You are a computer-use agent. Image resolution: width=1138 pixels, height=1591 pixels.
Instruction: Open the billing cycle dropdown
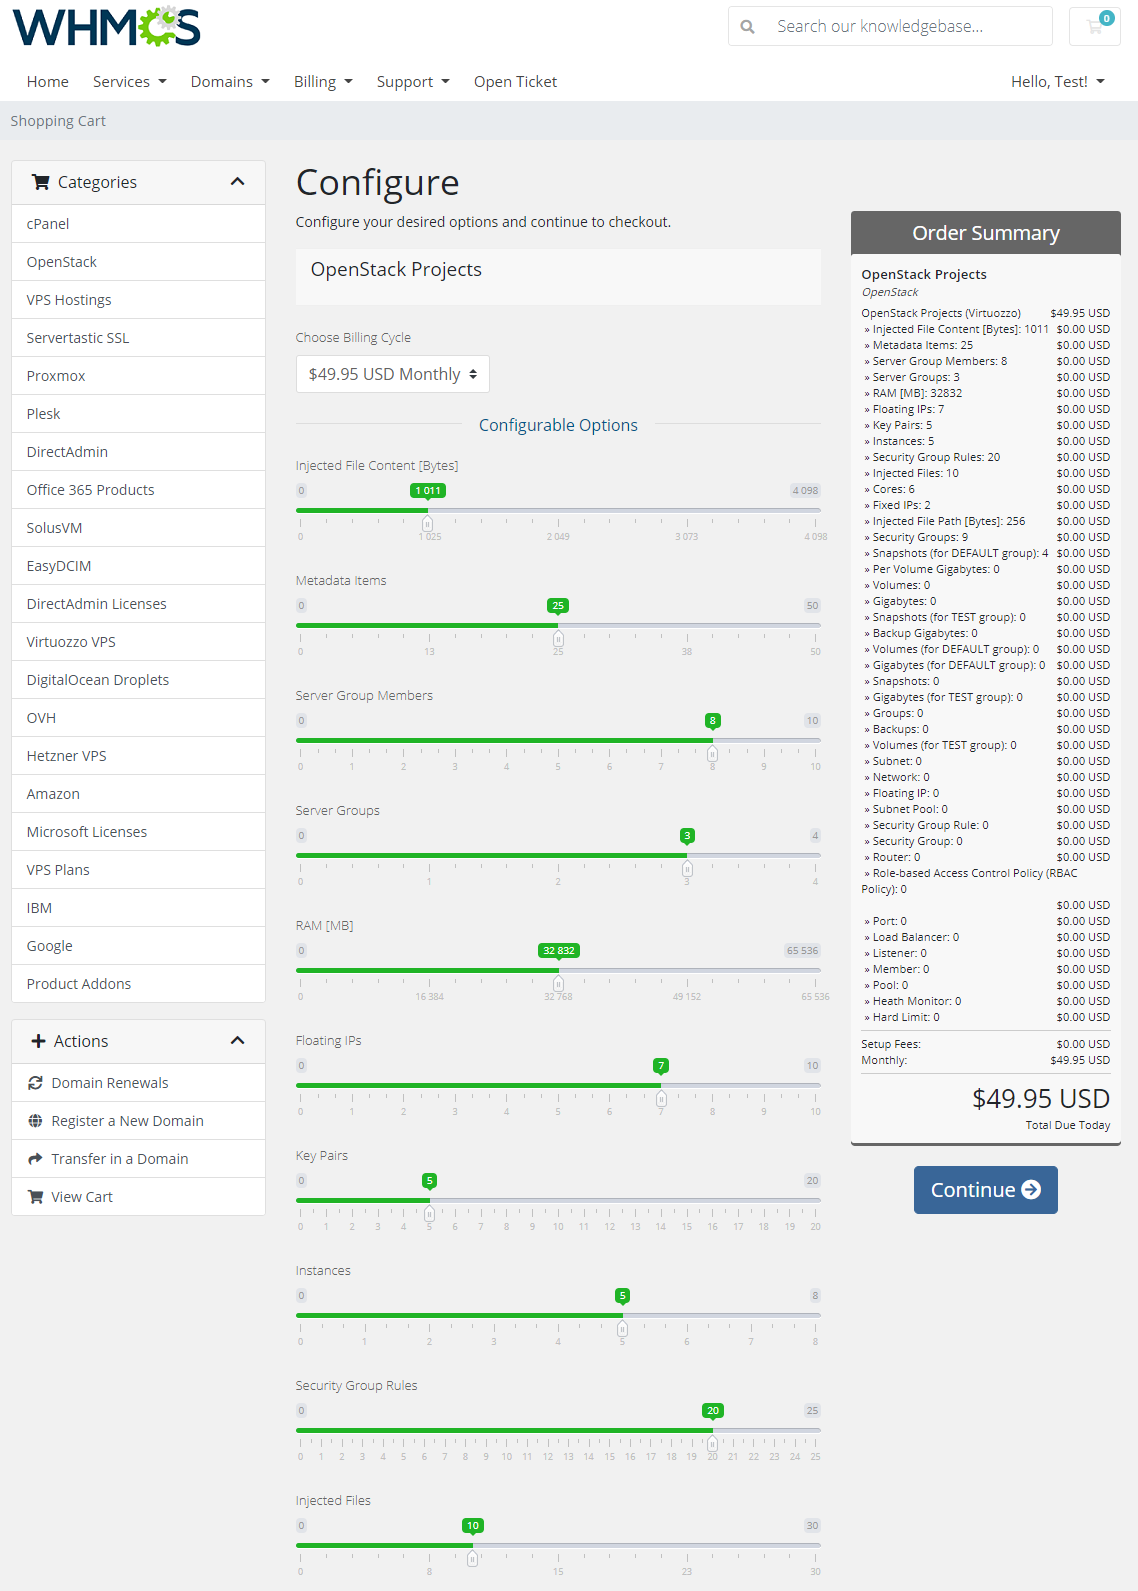[392, 374]
